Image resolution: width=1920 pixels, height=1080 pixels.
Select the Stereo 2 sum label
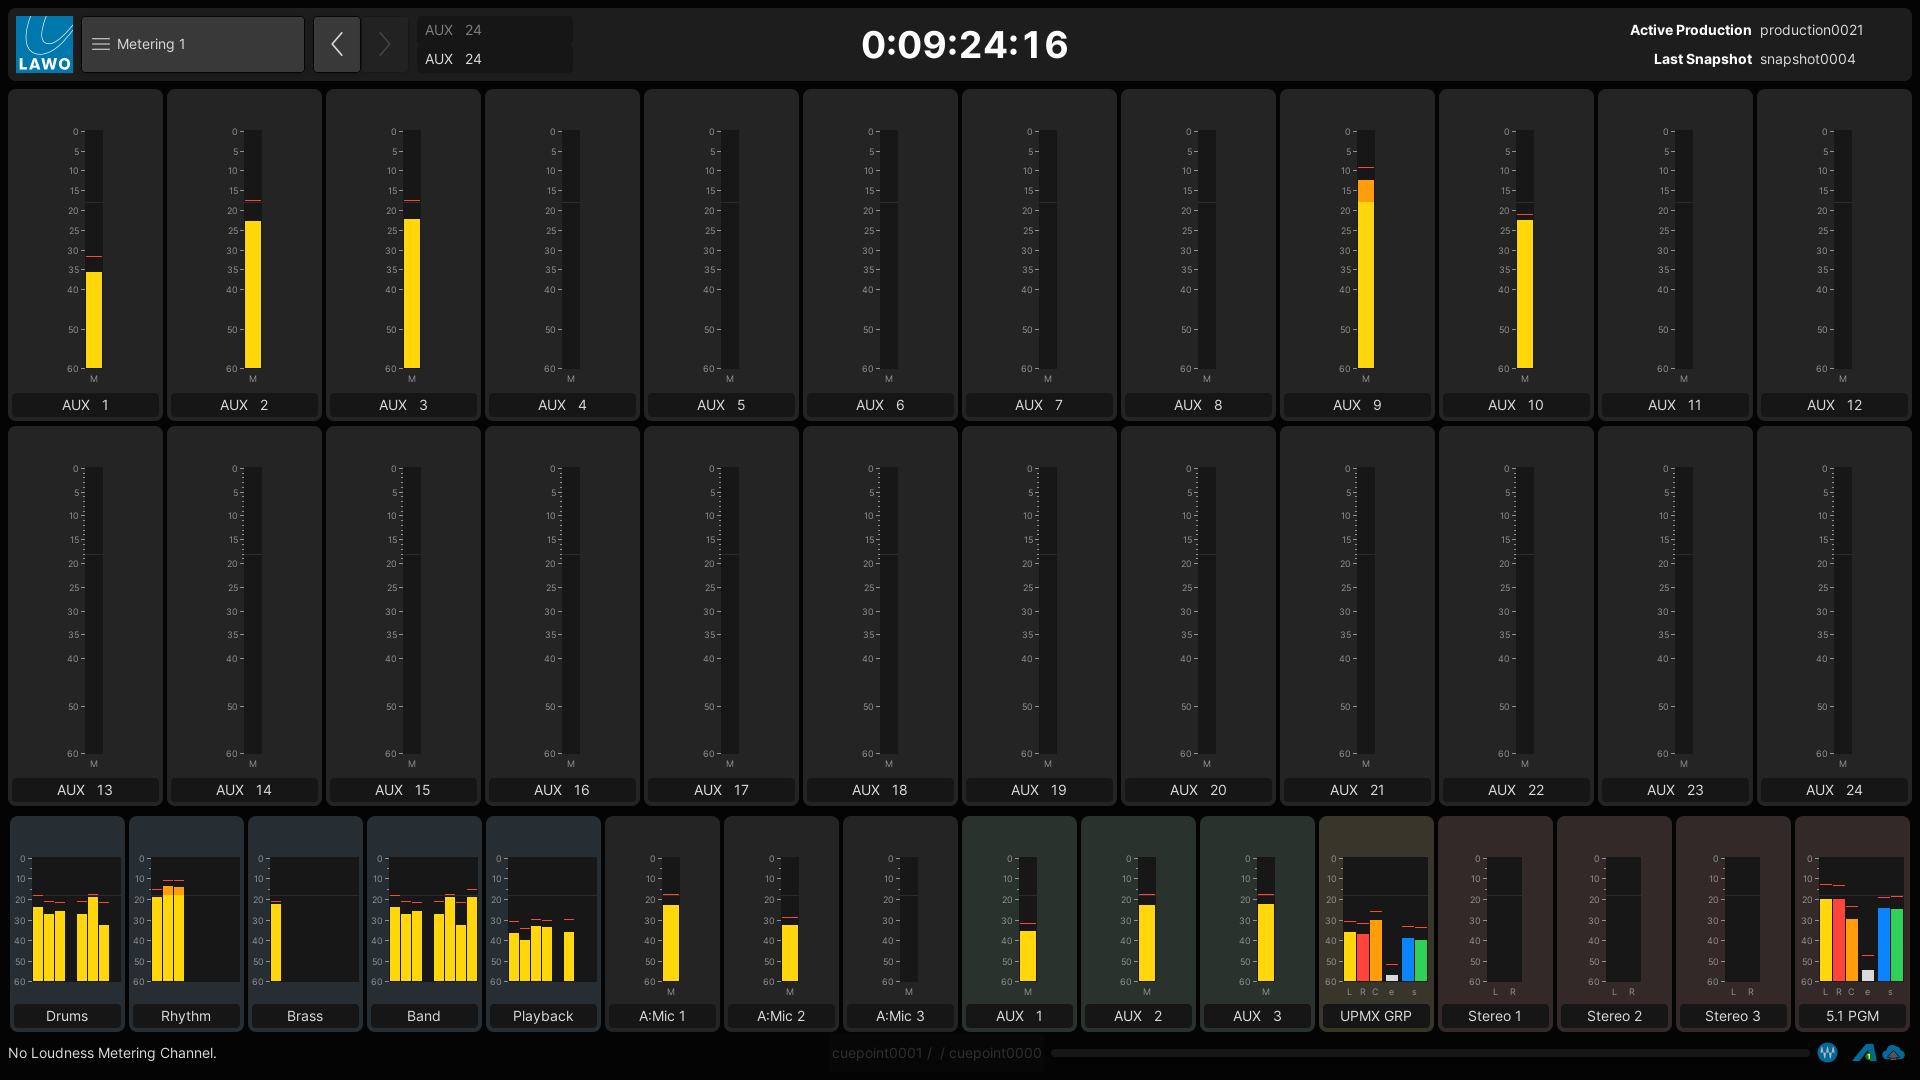click(x=1614, y=1016)
